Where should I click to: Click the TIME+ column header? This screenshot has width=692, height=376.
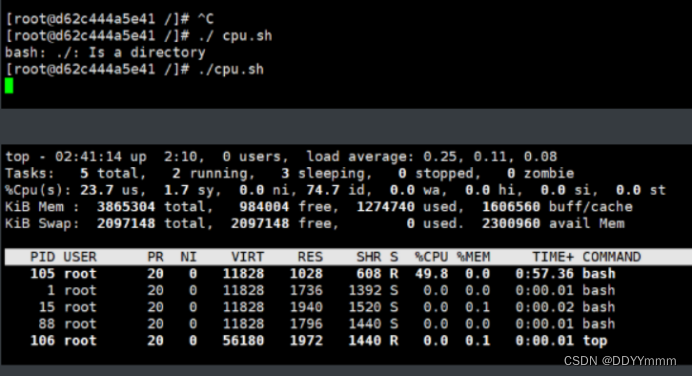tap(553, 257)
